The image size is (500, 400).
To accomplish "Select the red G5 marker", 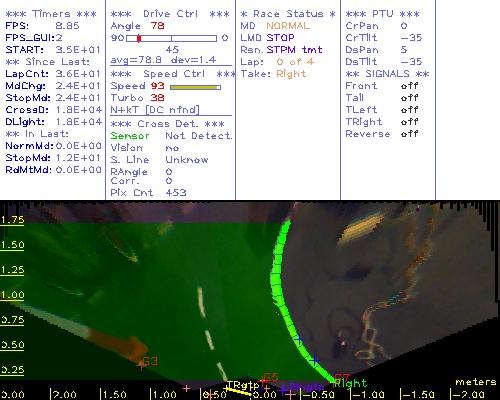I will pos(271,377).
